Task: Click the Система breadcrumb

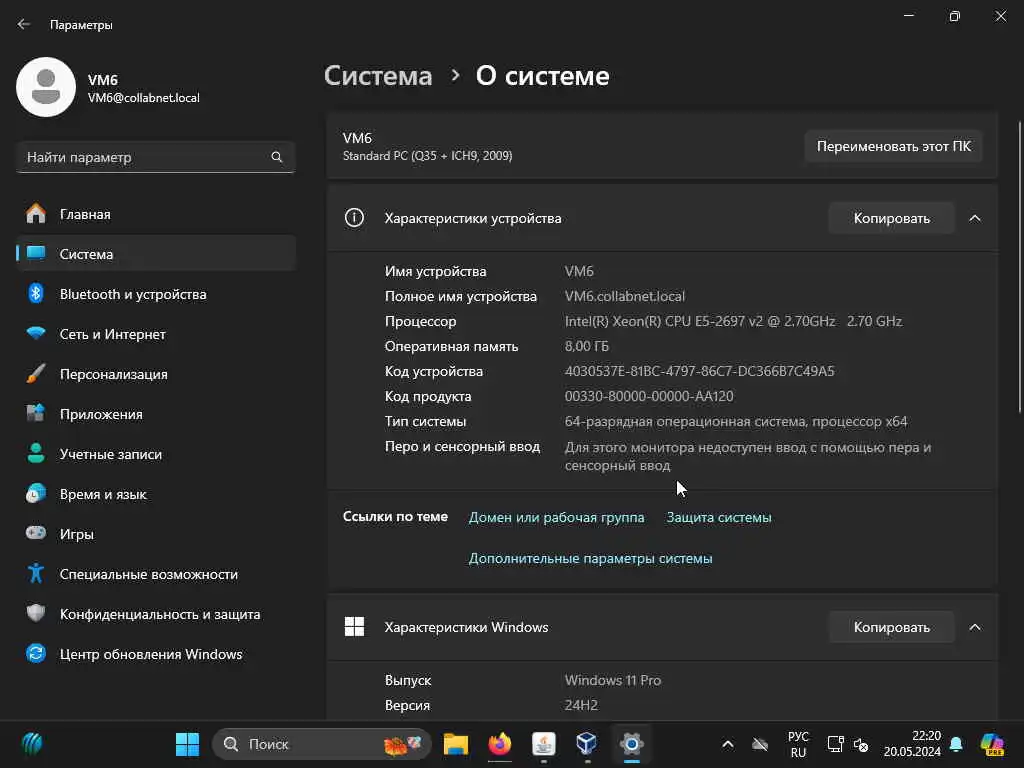Action: tap(378, 76)
